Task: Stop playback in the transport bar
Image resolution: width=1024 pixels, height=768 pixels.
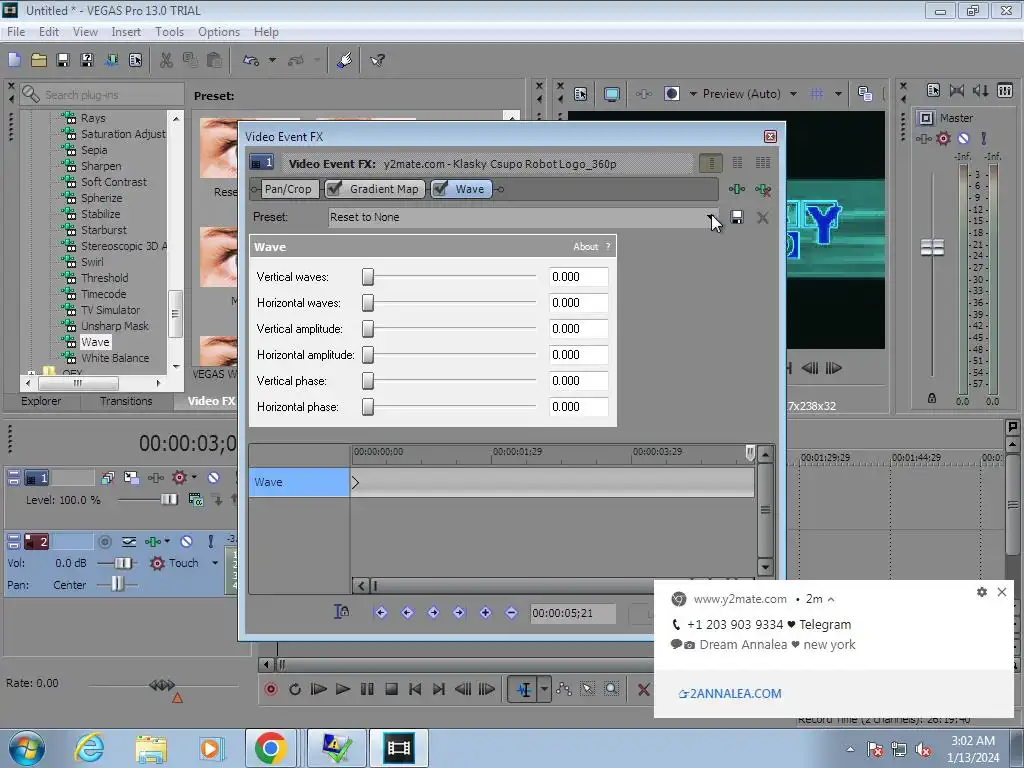Action: (x=391, y=689)
